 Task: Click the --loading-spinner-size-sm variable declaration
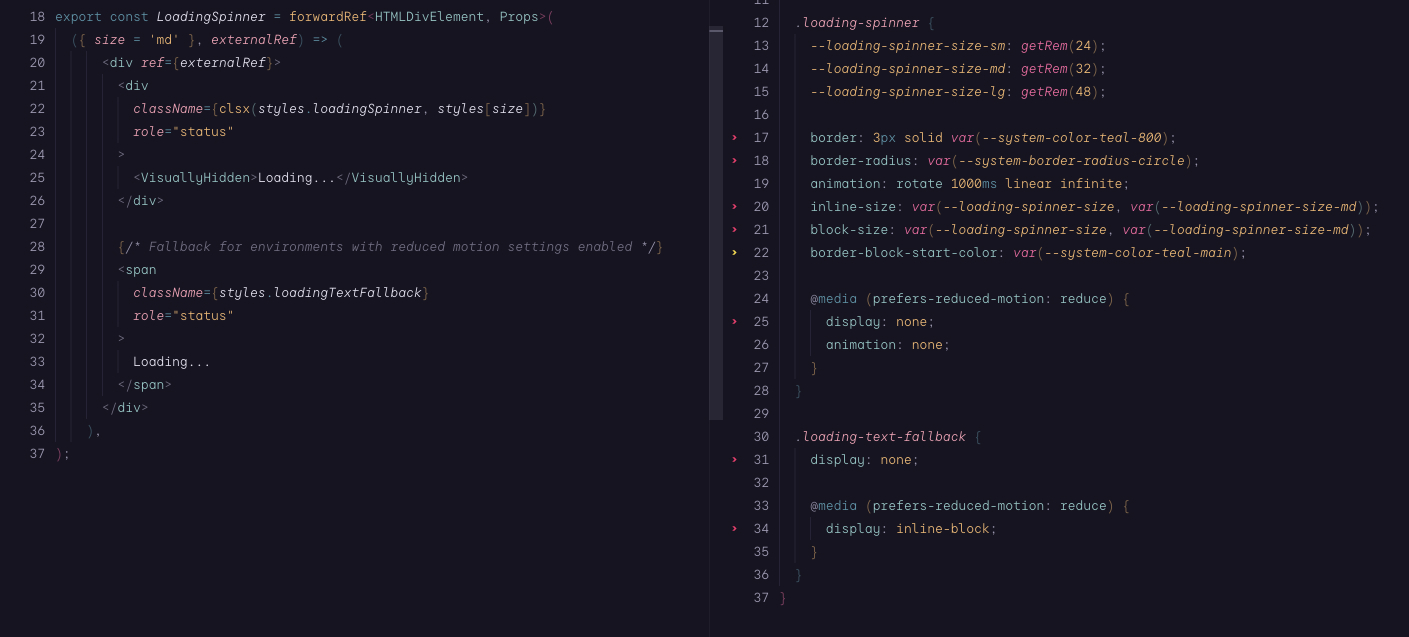pos(907,45)
